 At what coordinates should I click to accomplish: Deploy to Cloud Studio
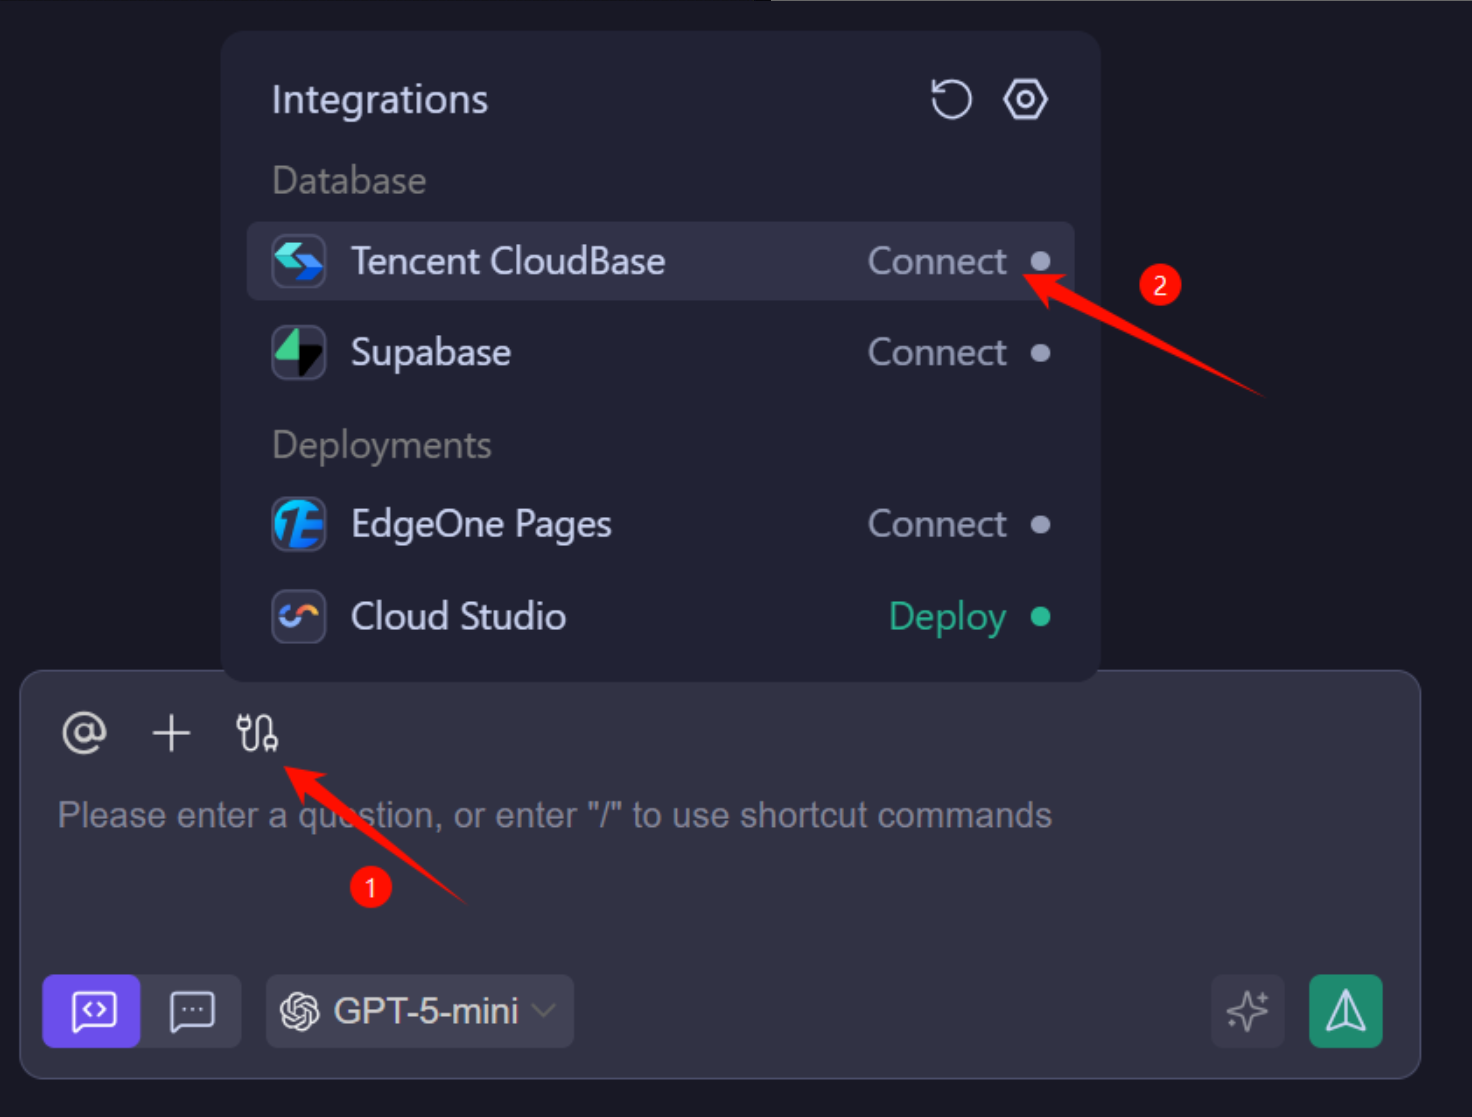946,616
